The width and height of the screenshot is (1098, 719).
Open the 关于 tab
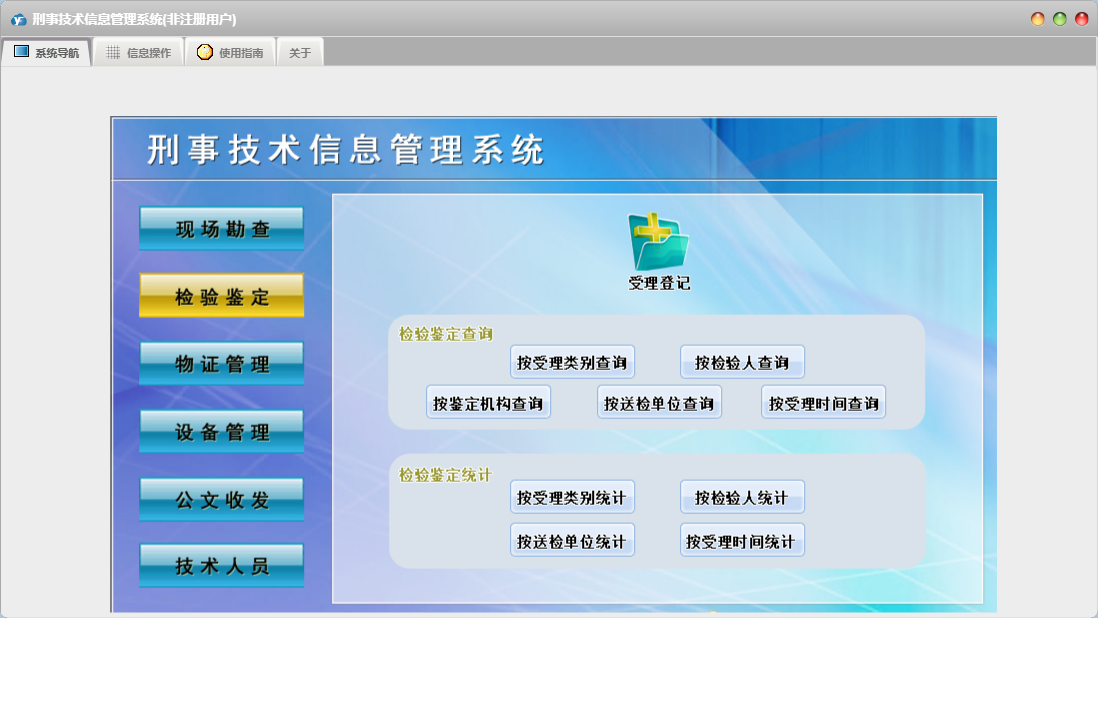coord(300,53)
